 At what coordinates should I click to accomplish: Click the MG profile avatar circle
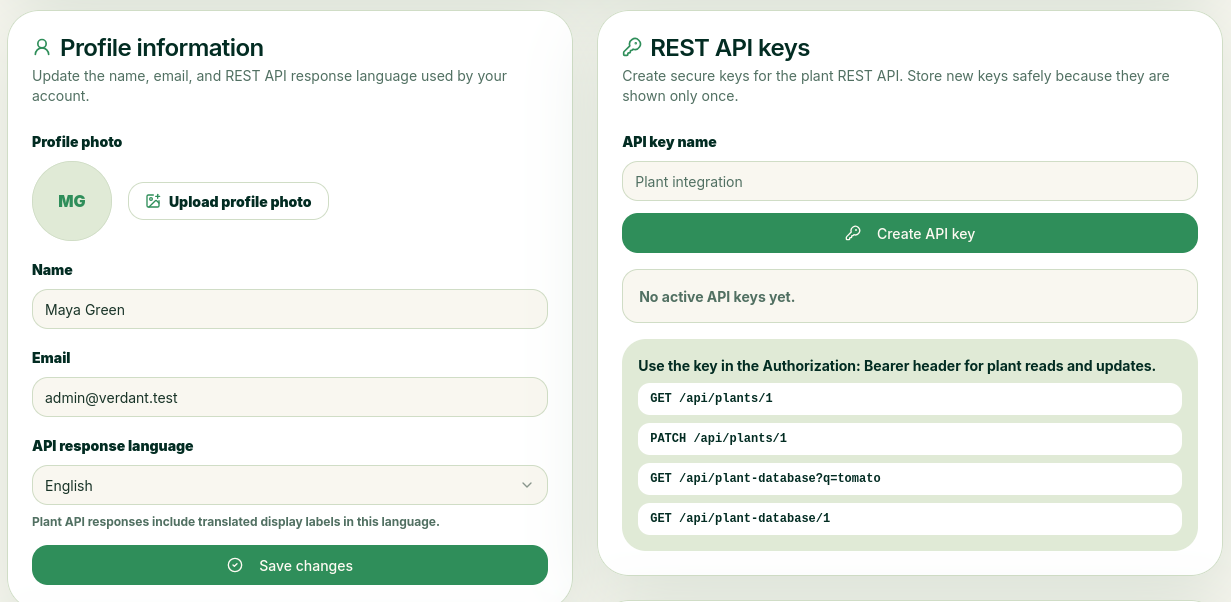(72, 201)
